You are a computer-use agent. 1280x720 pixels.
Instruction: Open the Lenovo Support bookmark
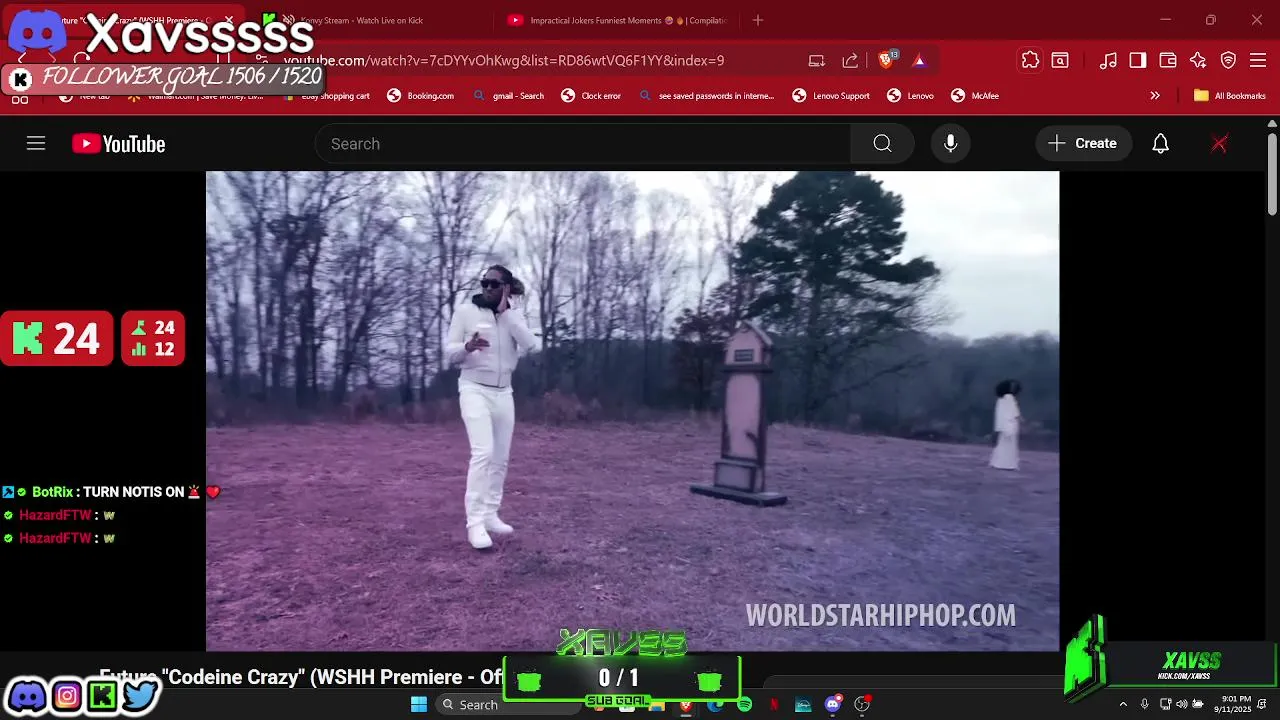click(x=831, y=96)
